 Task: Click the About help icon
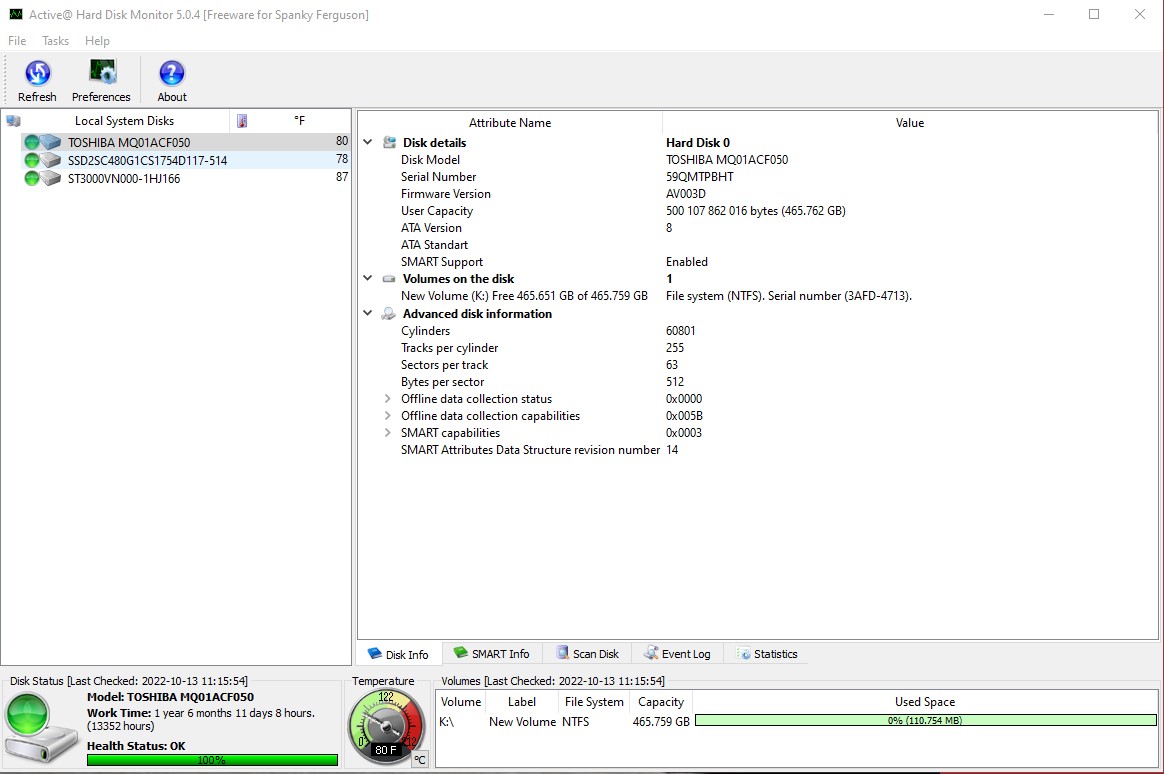[172, 74]
